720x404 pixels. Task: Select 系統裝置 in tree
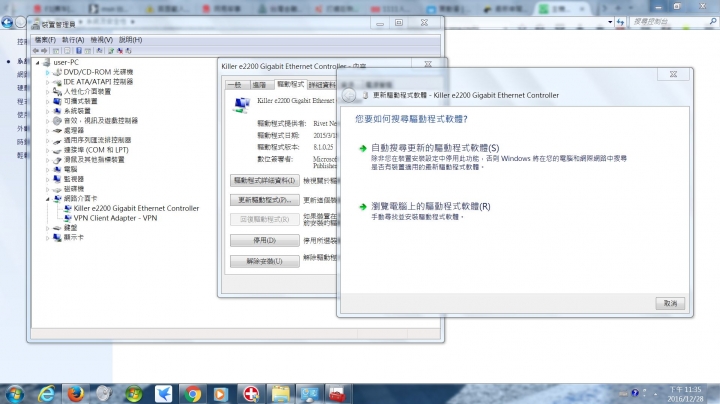77,111
